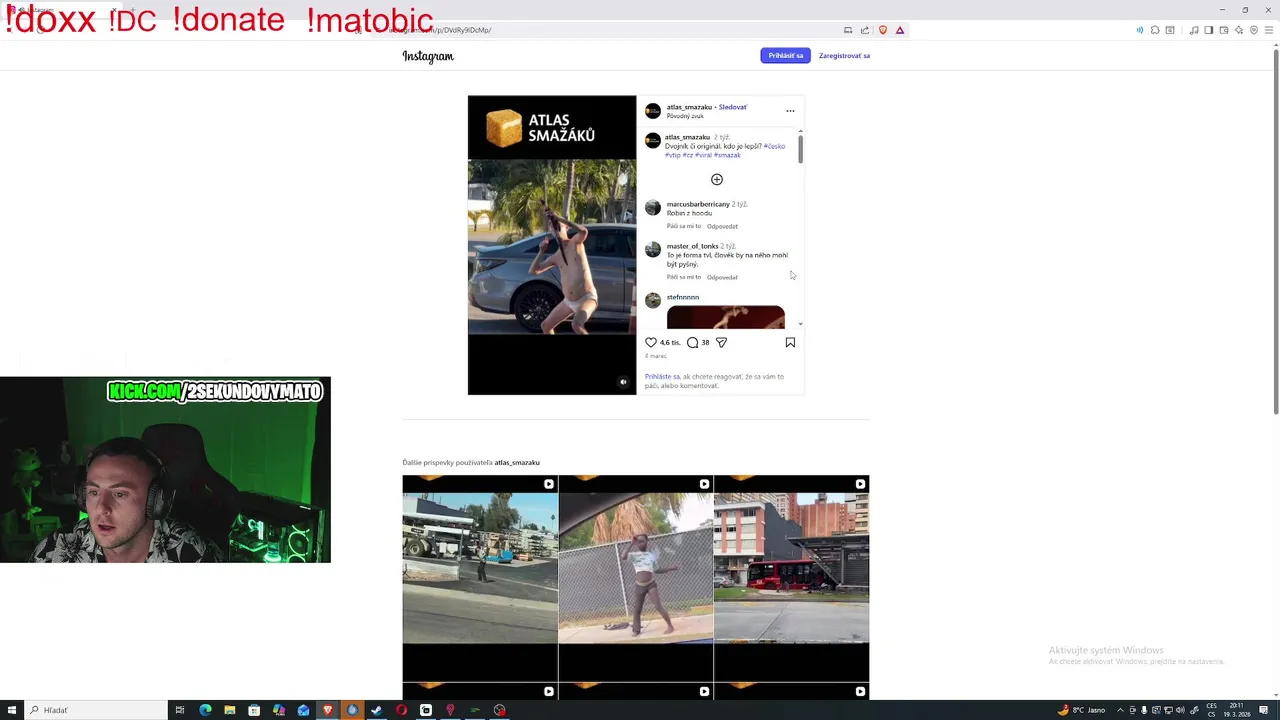Open Opera browser from the taskbar
The width and height of the screenshot is (1280, 720).
point(401,710)
